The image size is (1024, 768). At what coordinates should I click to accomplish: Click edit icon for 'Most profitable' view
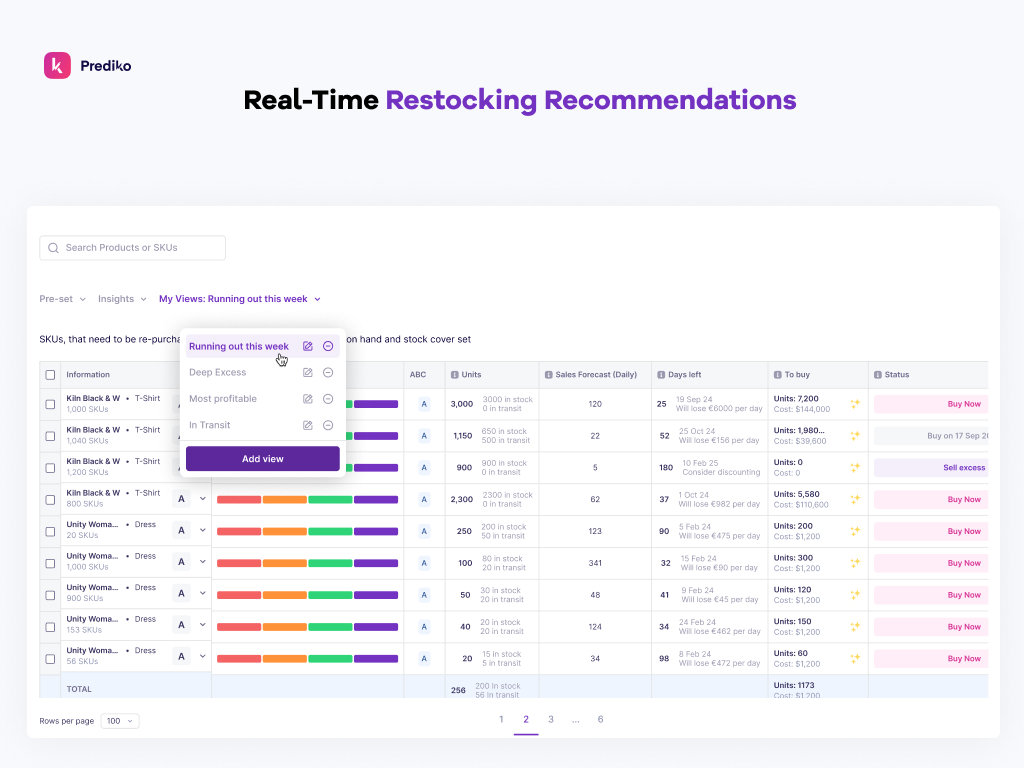click(x=308, y=399)
